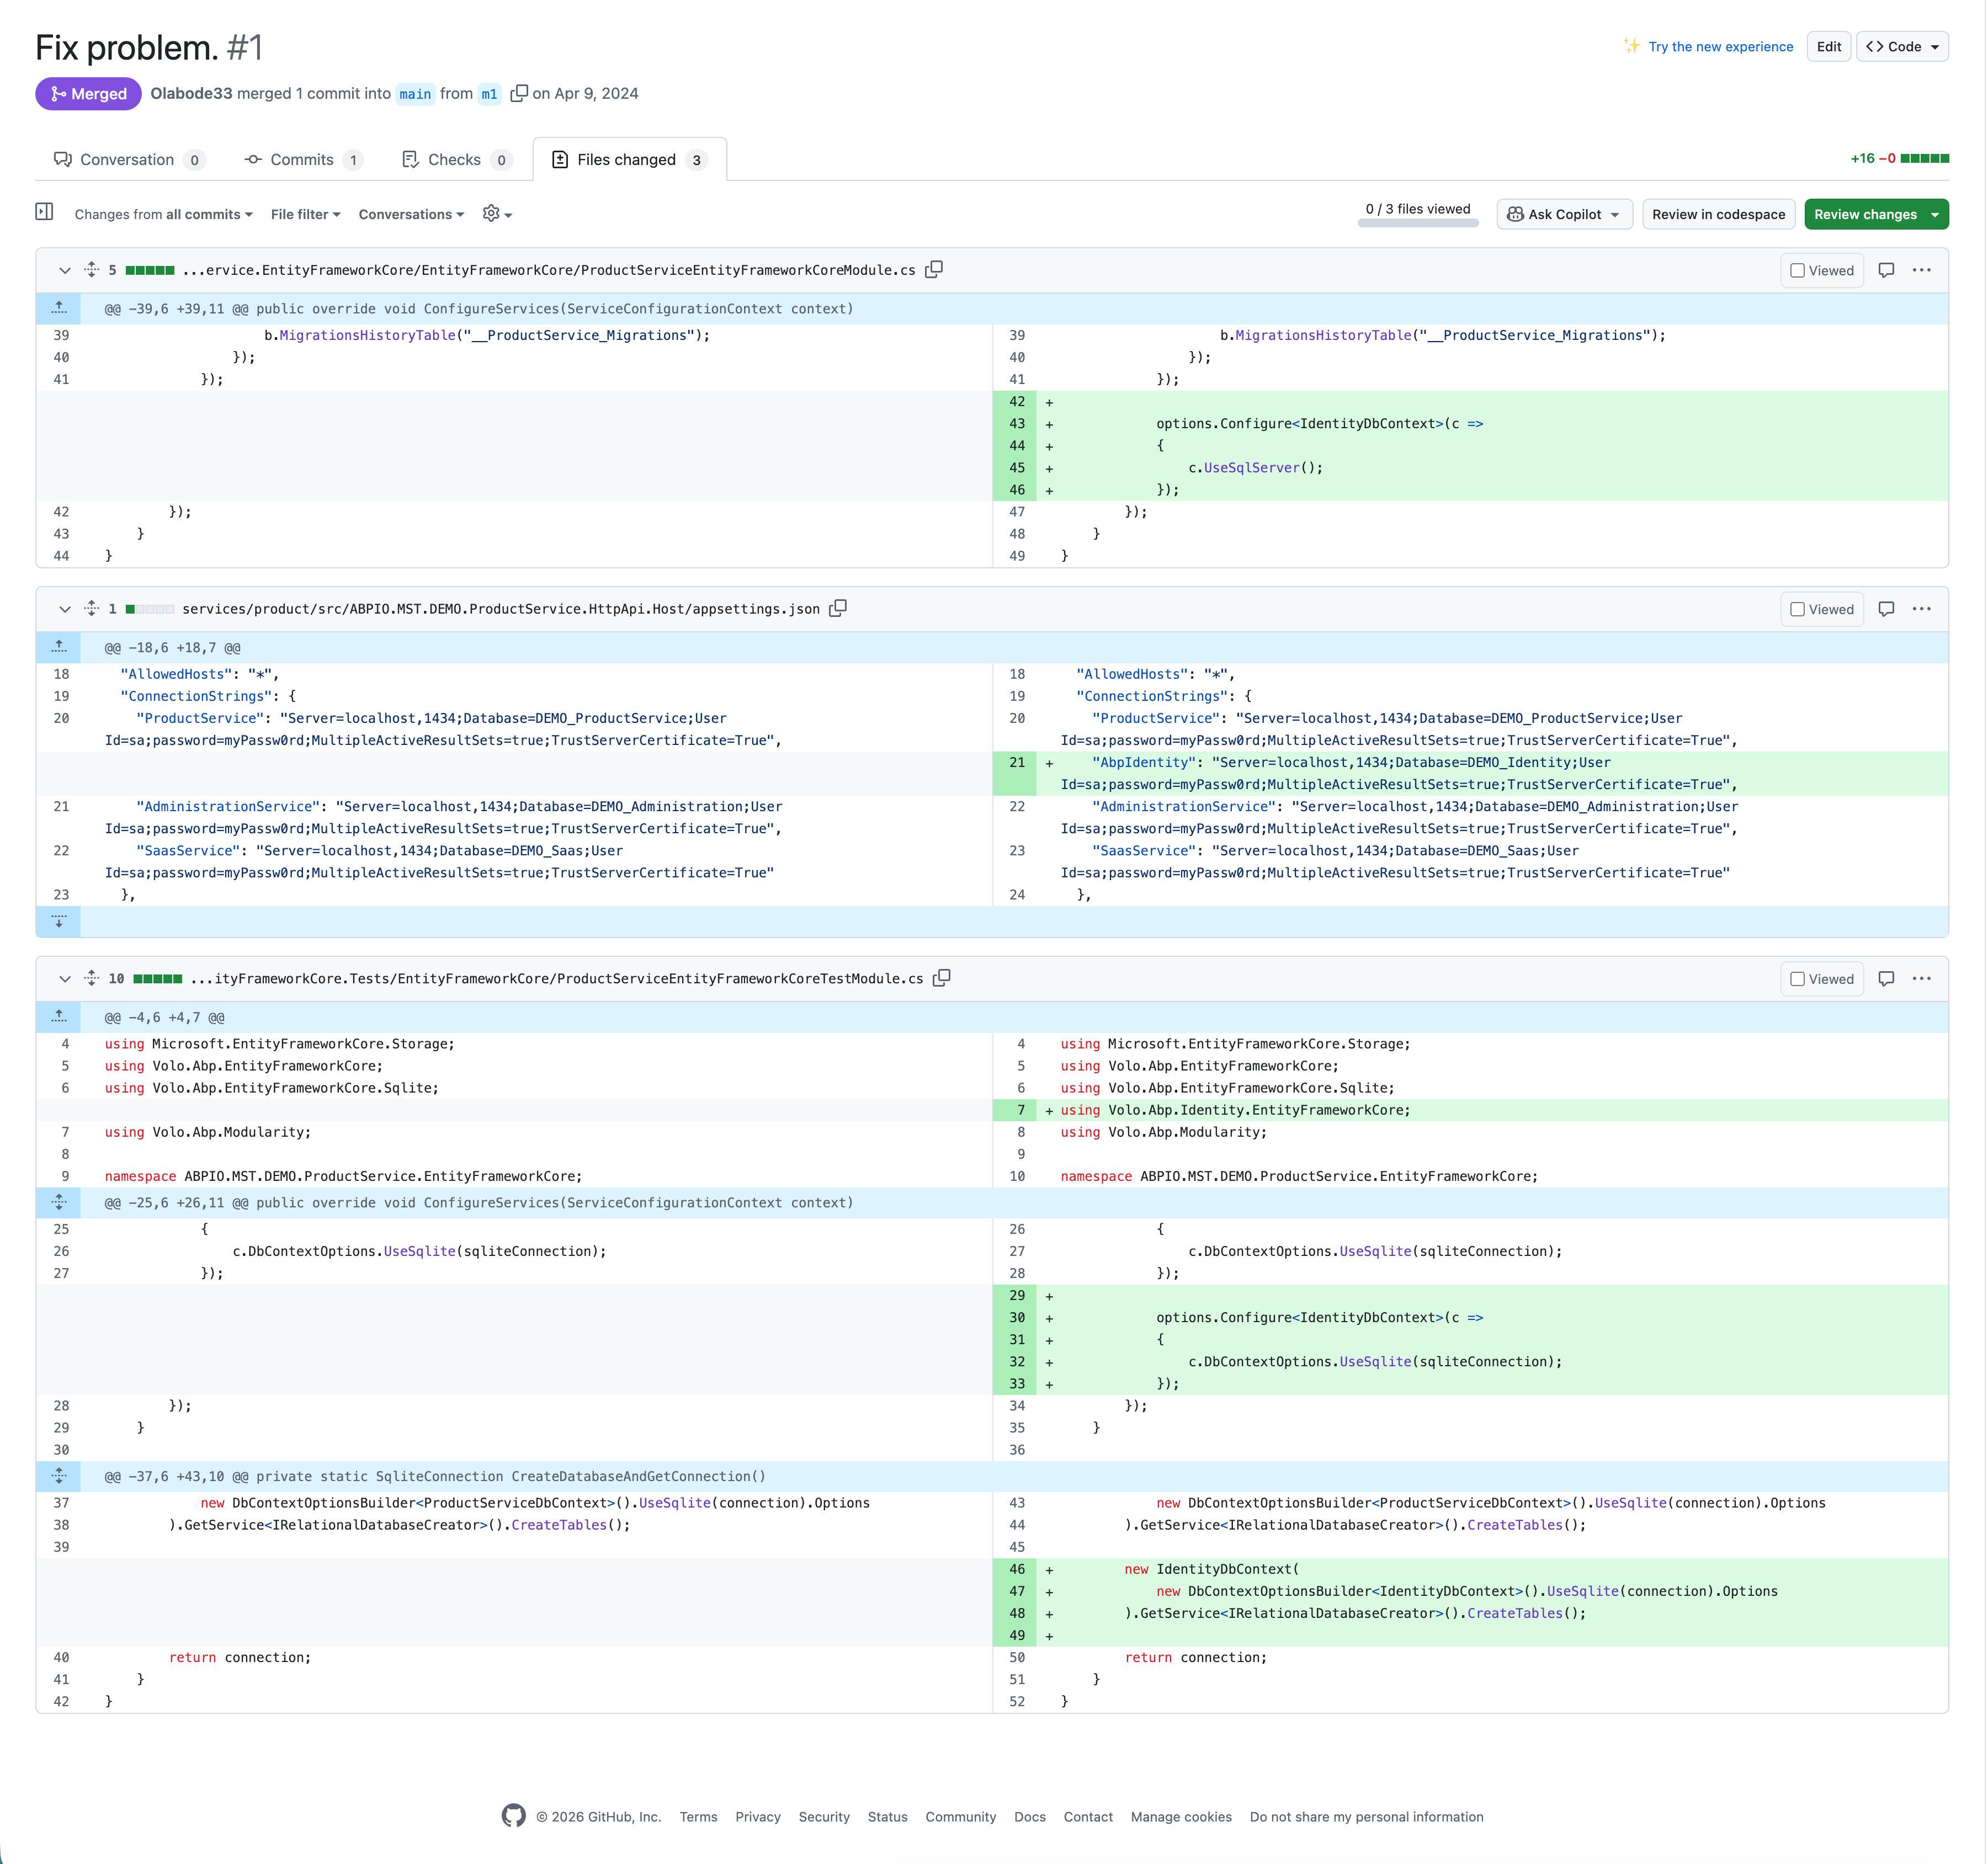Expand lines down below appsettings.json hunk

(59, 921)
